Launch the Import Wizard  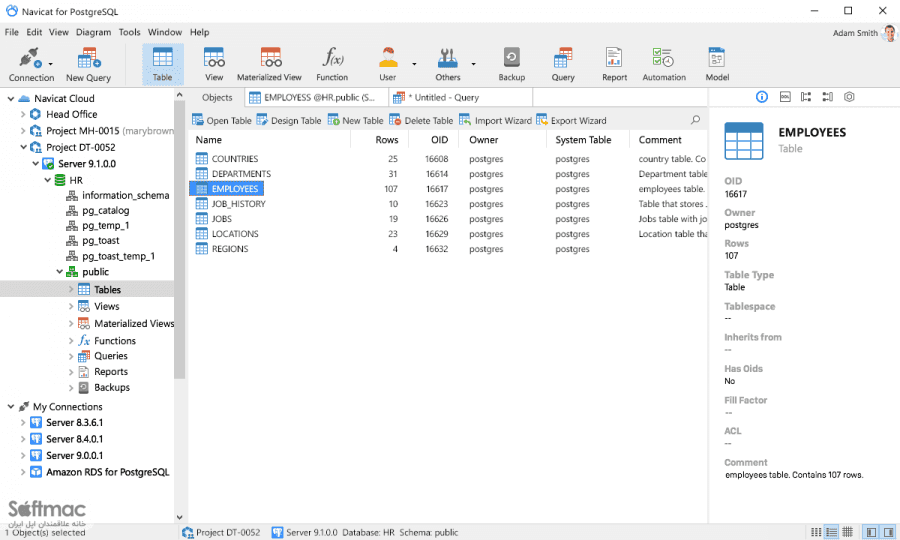pos(495,121)
